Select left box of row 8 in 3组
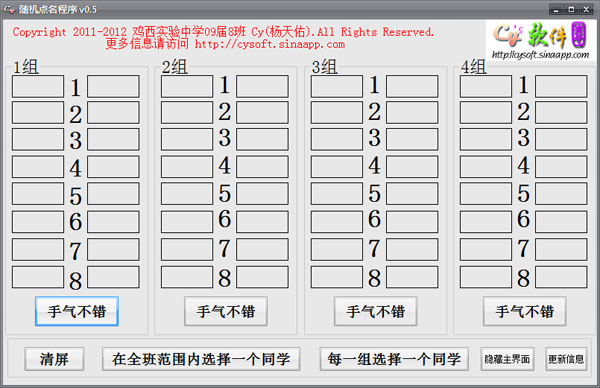The width and height of the screenshot is (600, 388). click(x=337, y=277)
